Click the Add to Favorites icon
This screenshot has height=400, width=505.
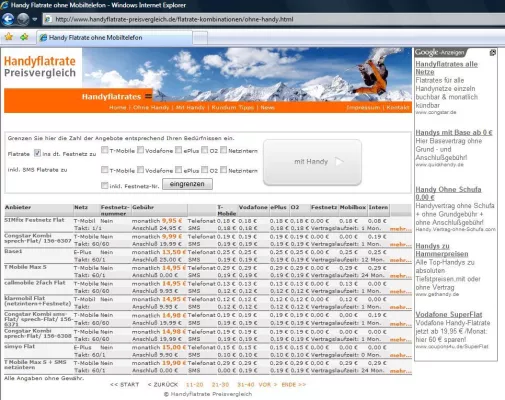click(x=24, y=37)
